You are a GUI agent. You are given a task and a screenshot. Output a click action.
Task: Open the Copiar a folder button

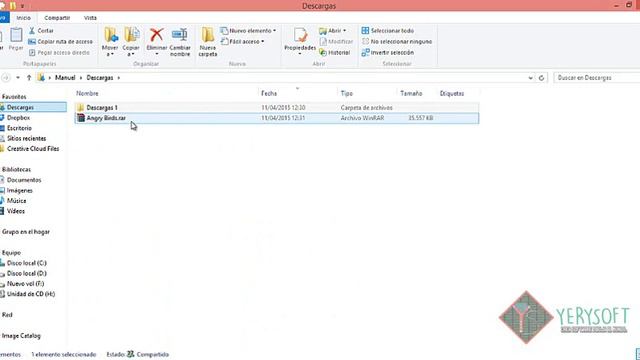pos(131,42)
